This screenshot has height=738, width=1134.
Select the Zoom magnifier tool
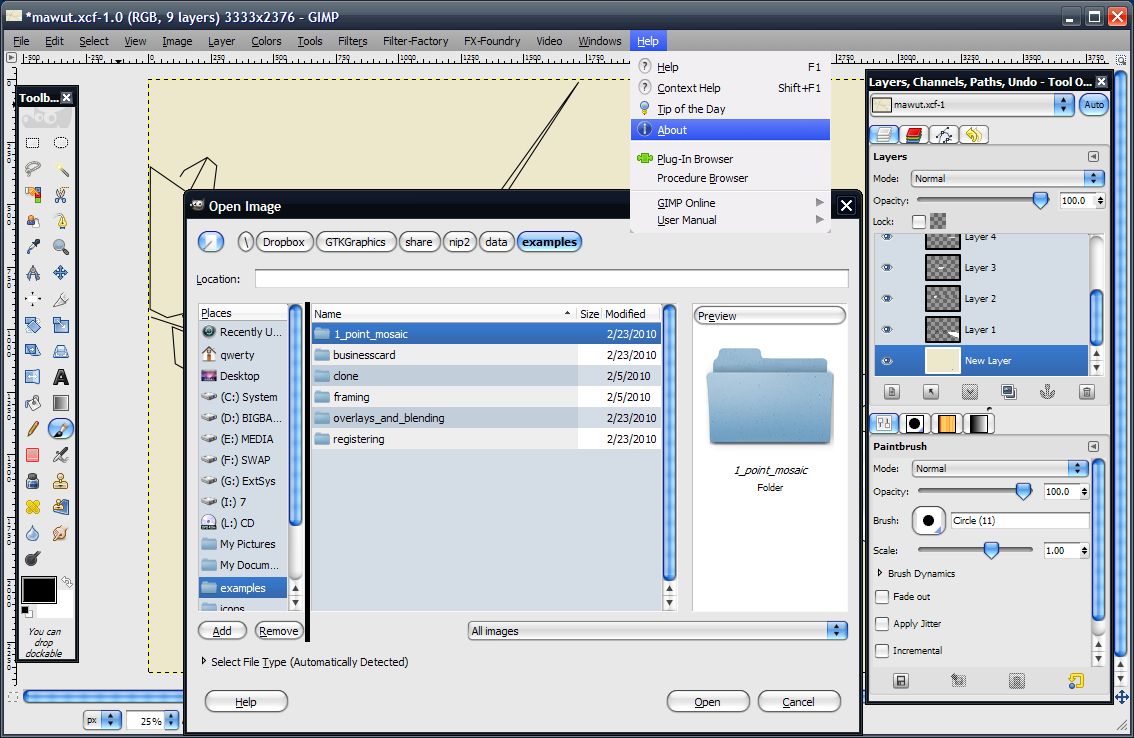pos(61,247)
